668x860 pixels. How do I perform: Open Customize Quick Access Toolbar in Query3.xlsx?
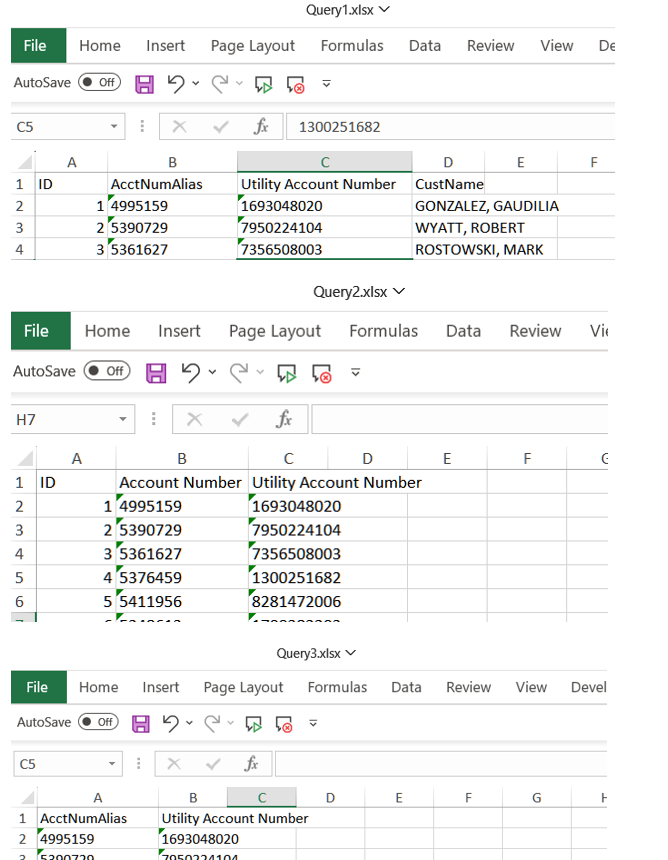pyautogui.click(x=313, y=723)
